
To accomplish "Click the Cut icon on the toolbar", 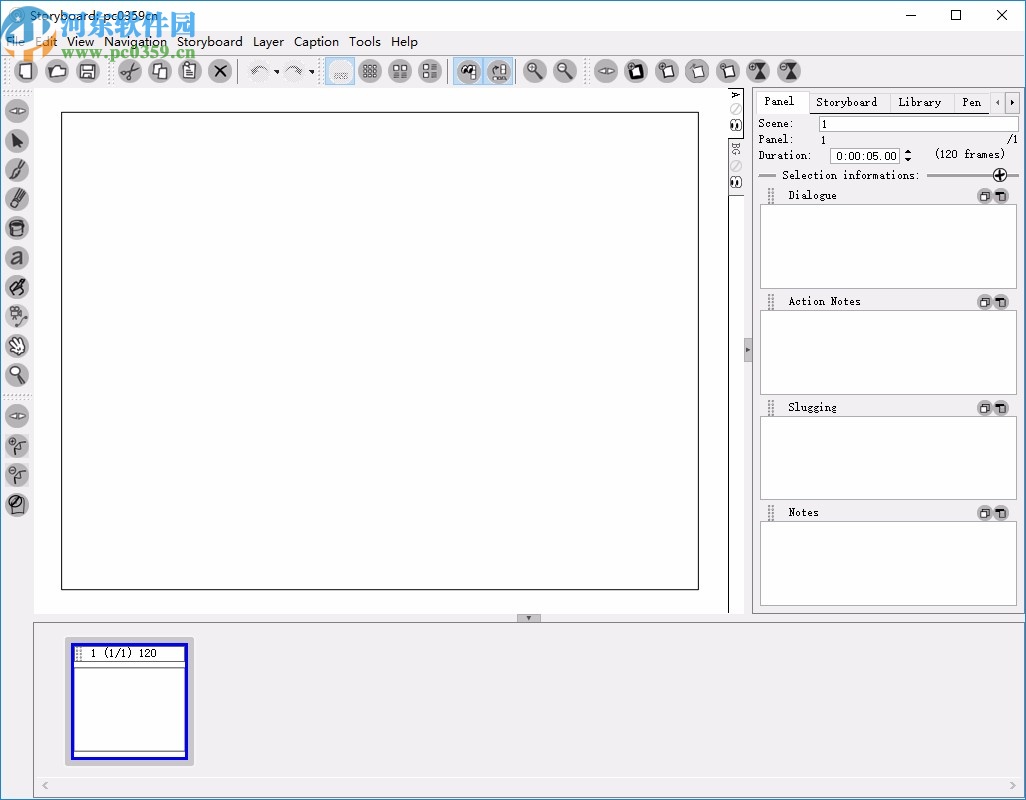I will pos(129,71).
